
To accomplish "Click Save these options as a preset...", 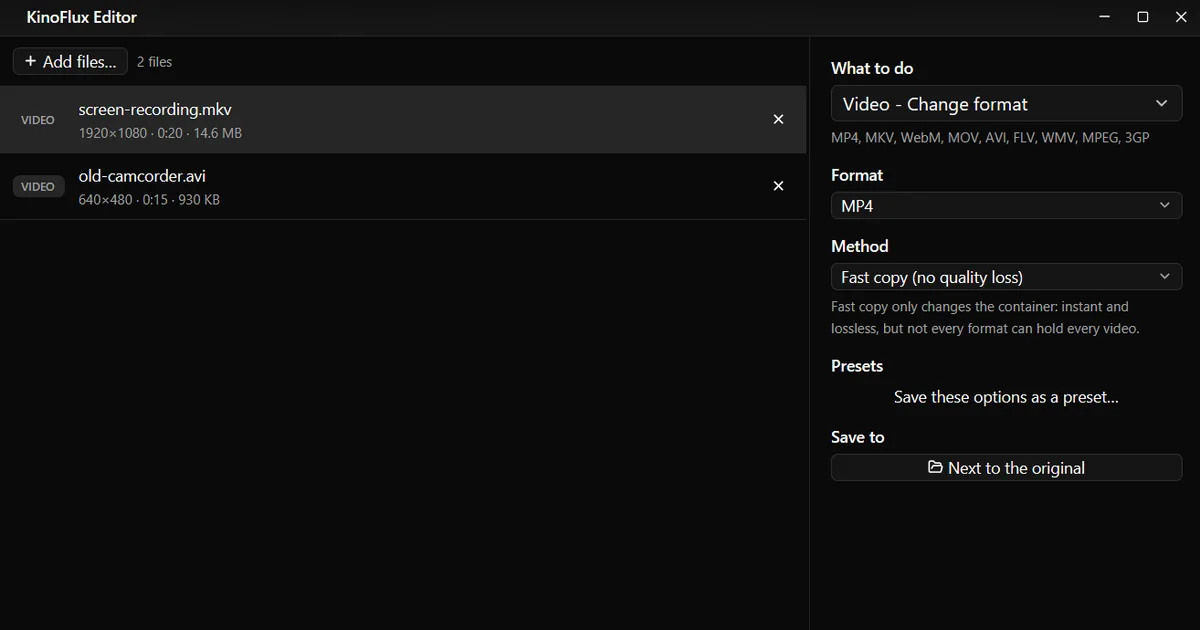I will click(1006, 397).
